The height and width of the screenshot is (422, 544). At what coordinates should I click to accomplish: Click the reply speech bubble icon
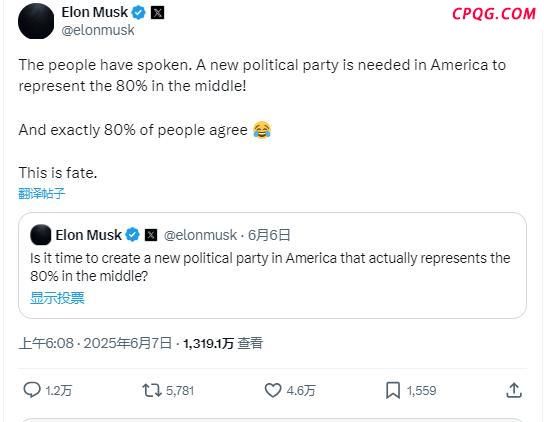click(32, 390)
